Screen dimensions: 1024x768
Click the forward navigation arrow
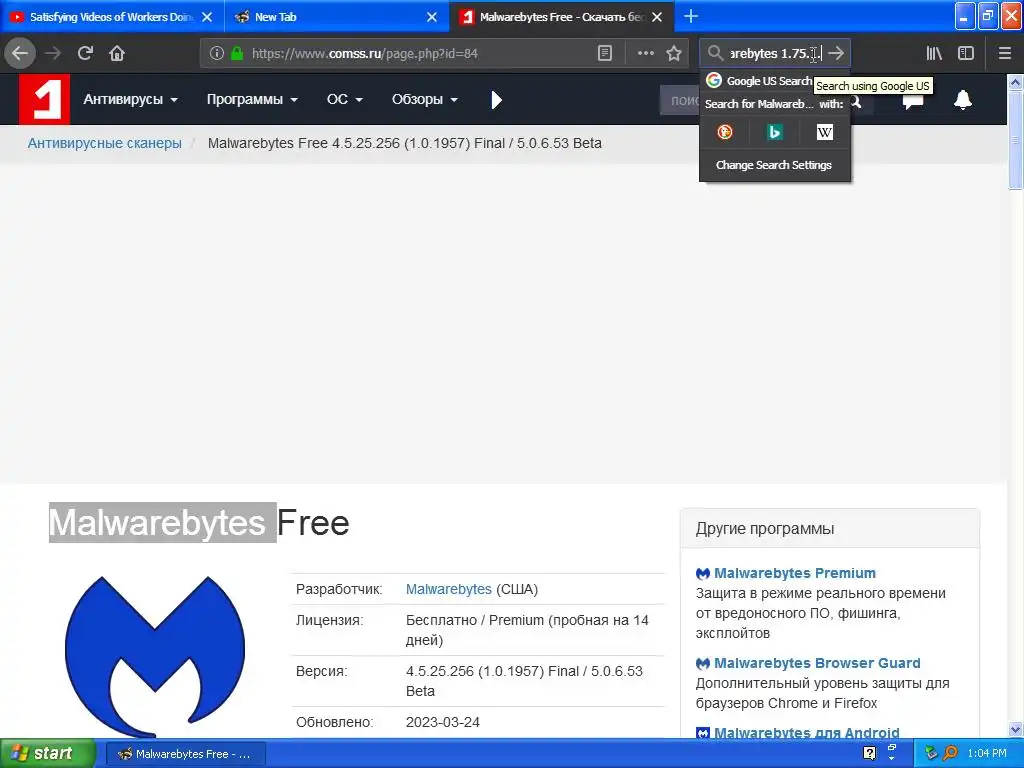[53, 53]
